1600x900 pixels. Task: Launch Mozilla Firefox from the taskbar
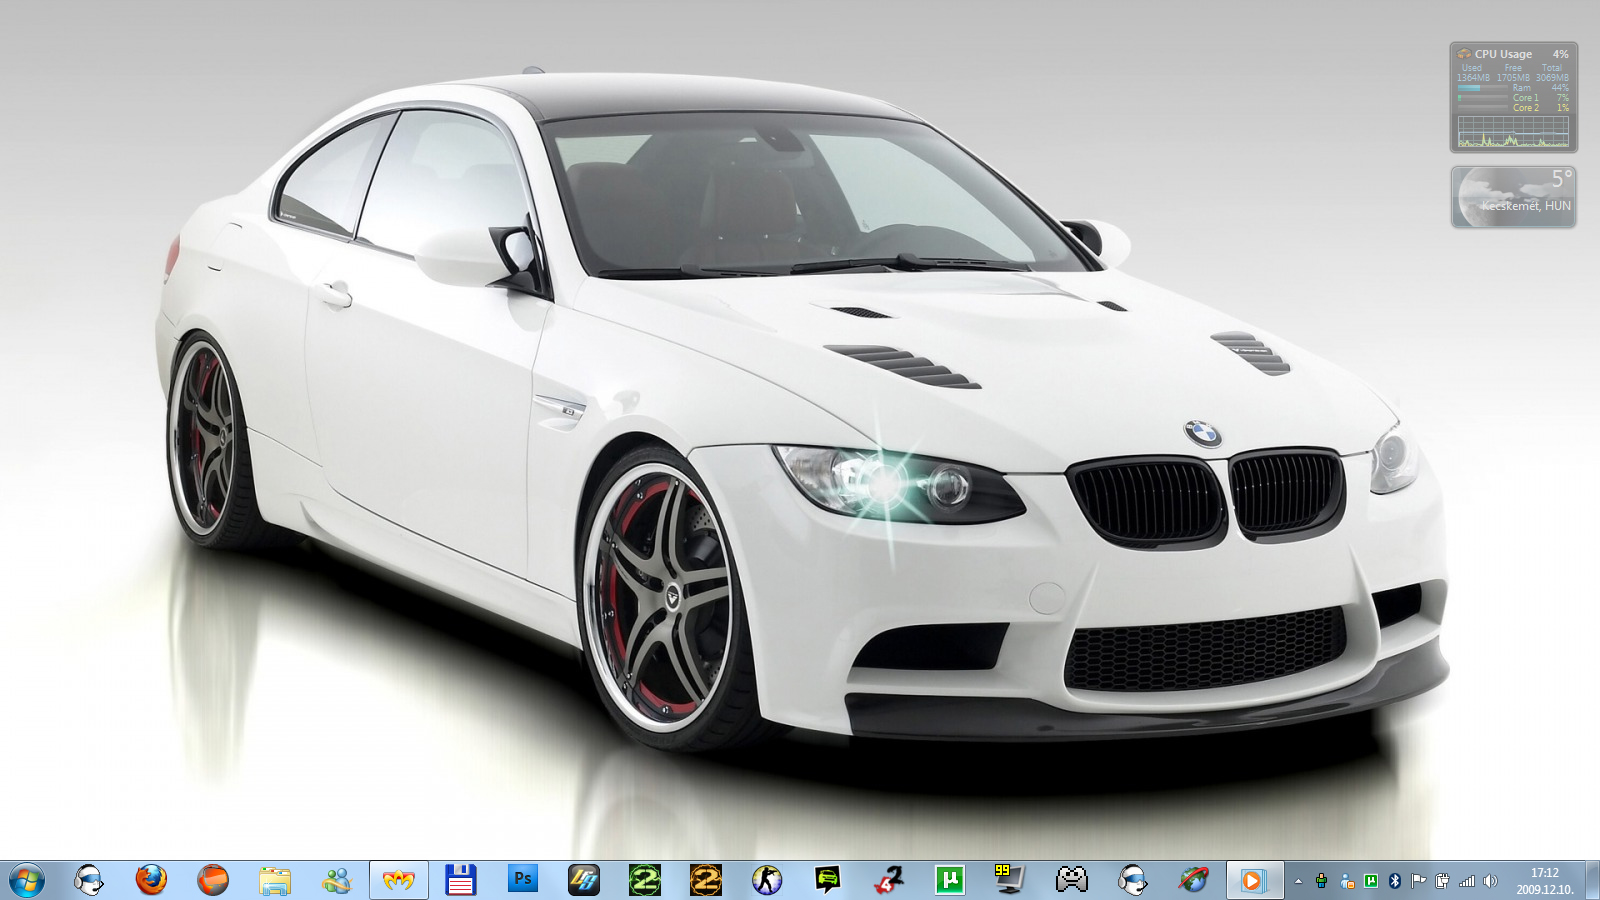click(x=151, y=880)
